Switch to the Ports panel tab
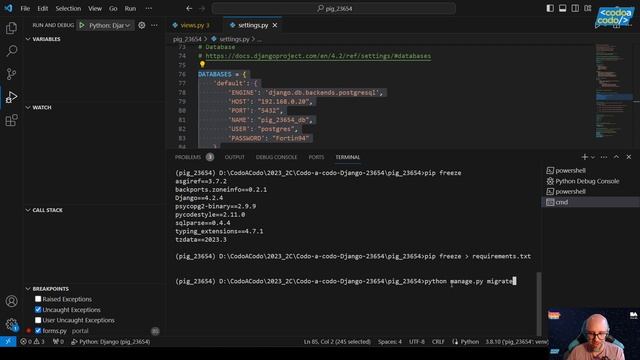The width and height of the screenshot is (640, 360). (316, 157)
